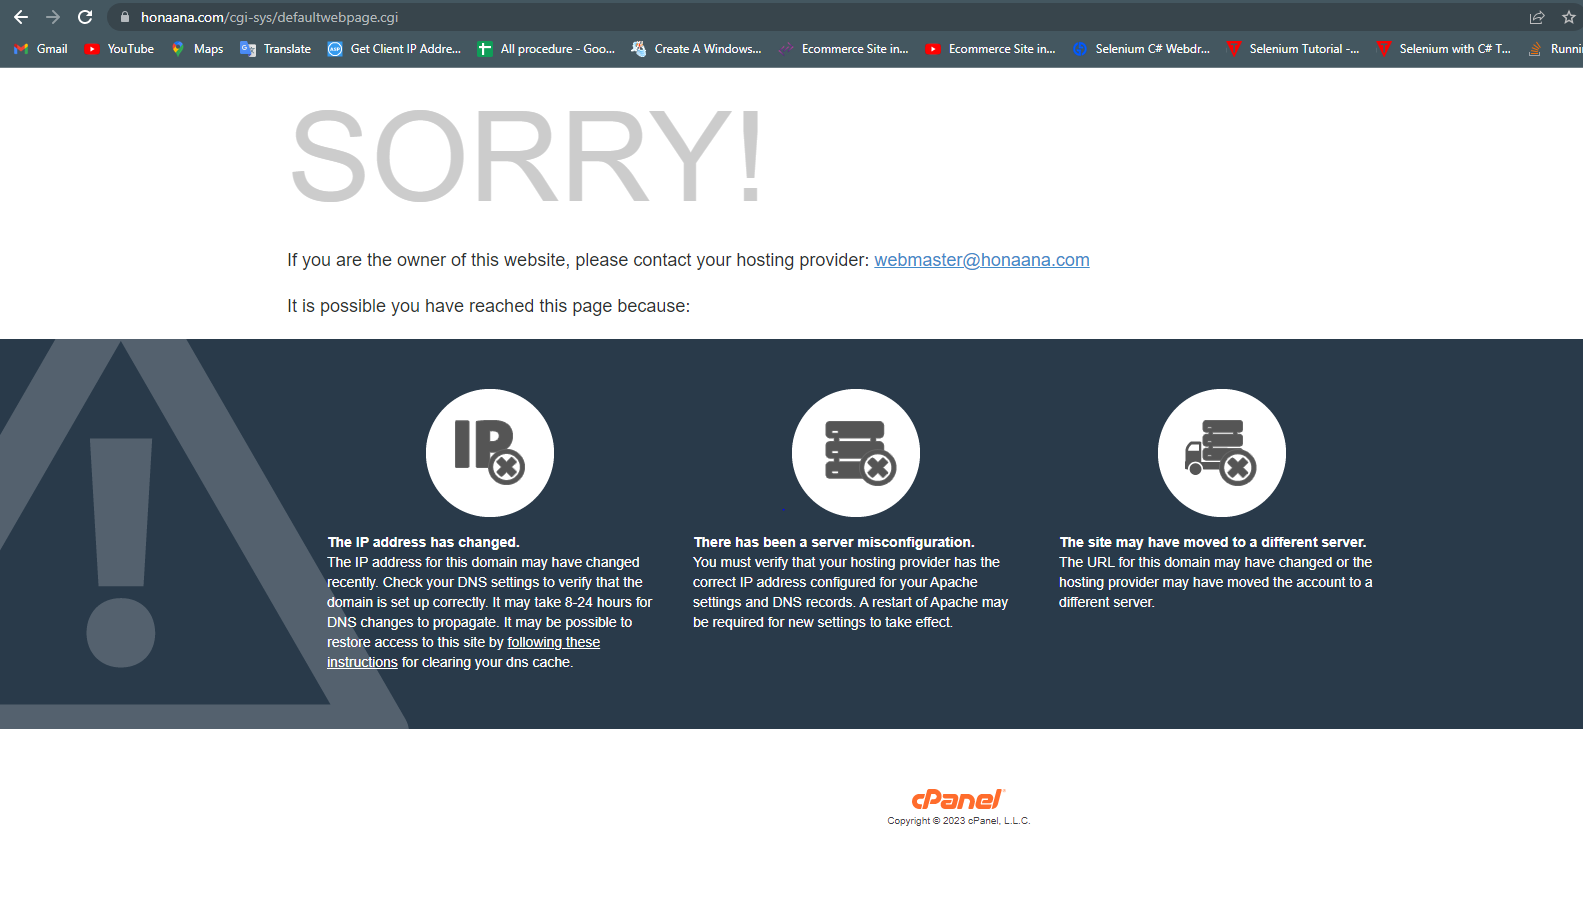View site info via padlock icon
The image size is (1583, 921).
125,17
